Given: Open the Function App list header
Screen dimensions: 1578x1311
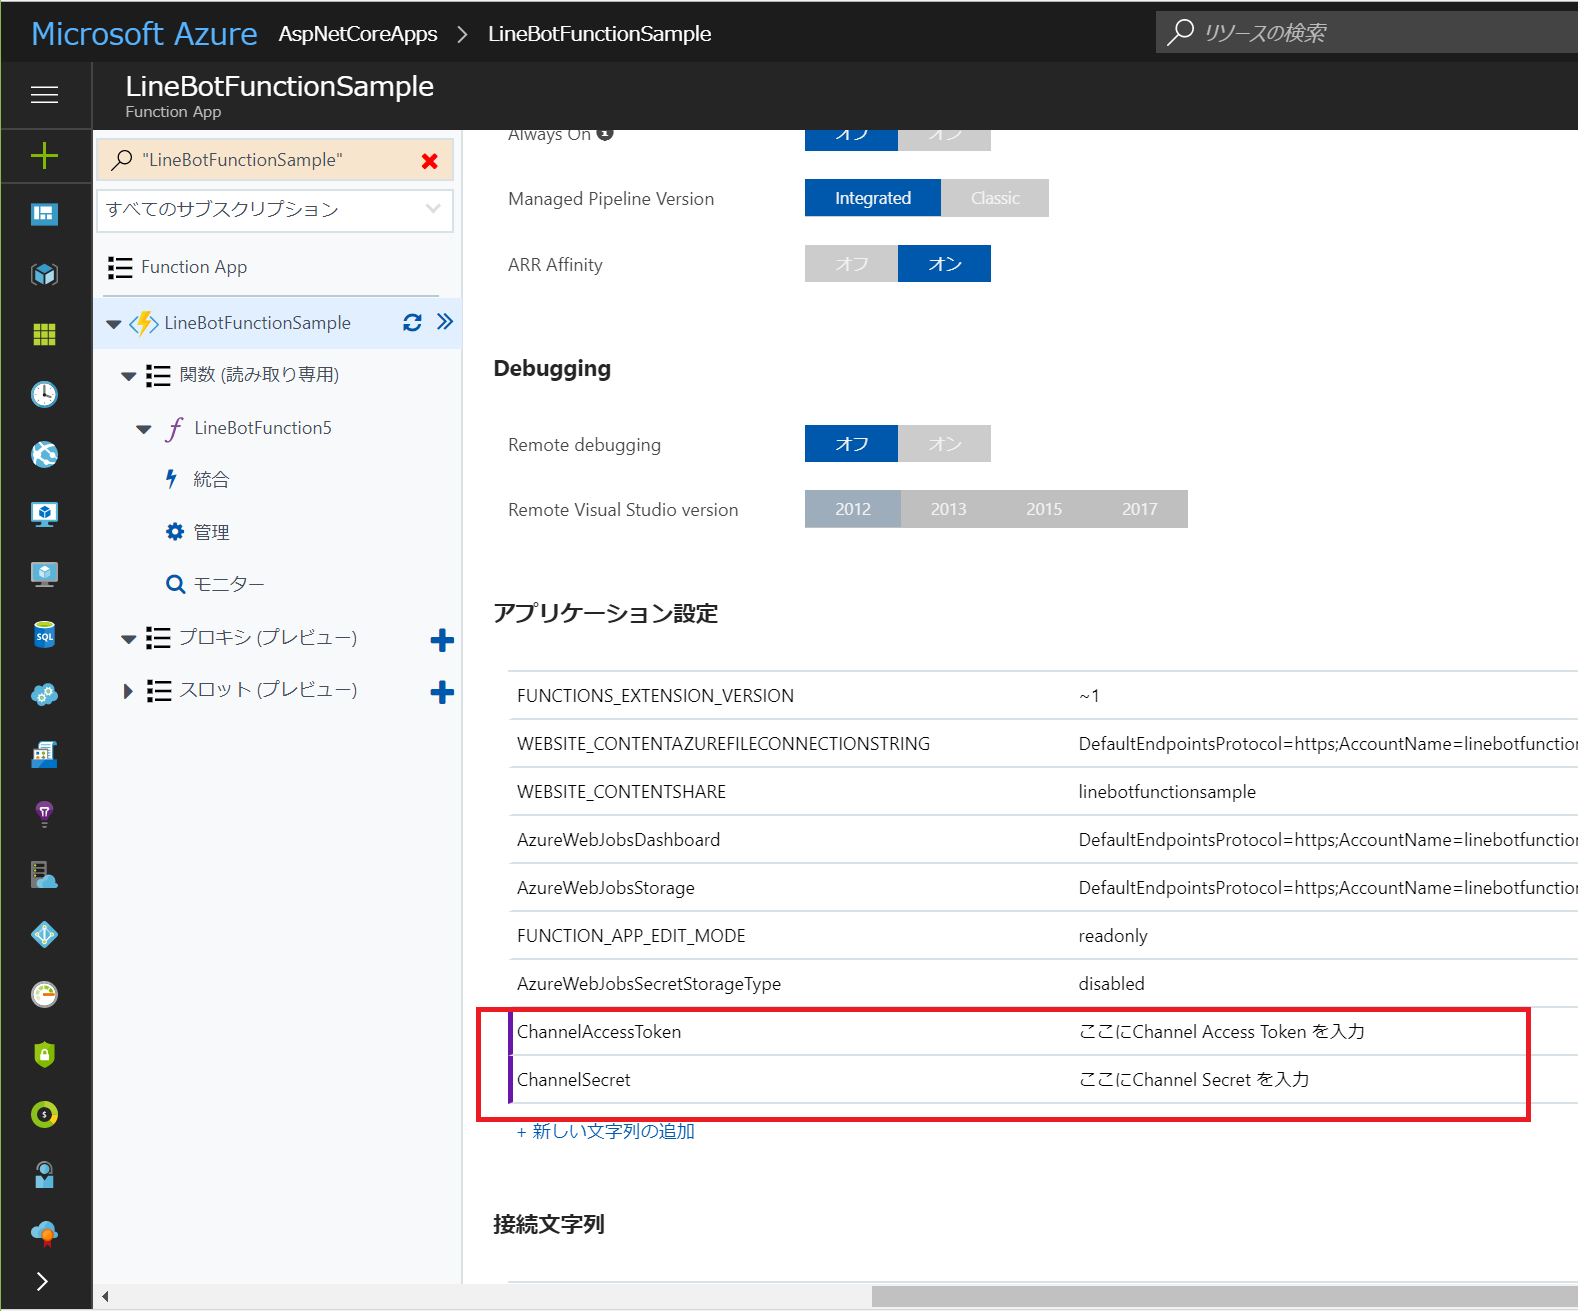Looking at the screenshot, I should coord(193,267).
